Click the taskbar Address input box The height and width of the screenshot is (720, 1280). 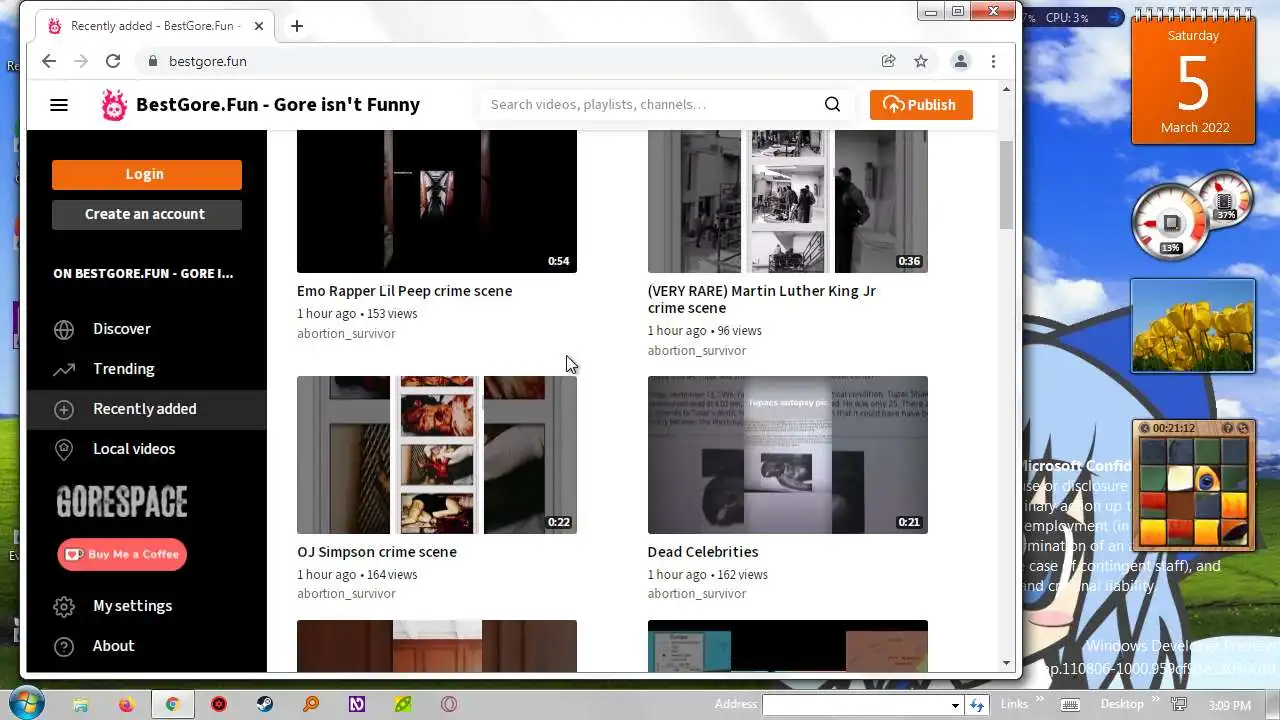[855, 705]
